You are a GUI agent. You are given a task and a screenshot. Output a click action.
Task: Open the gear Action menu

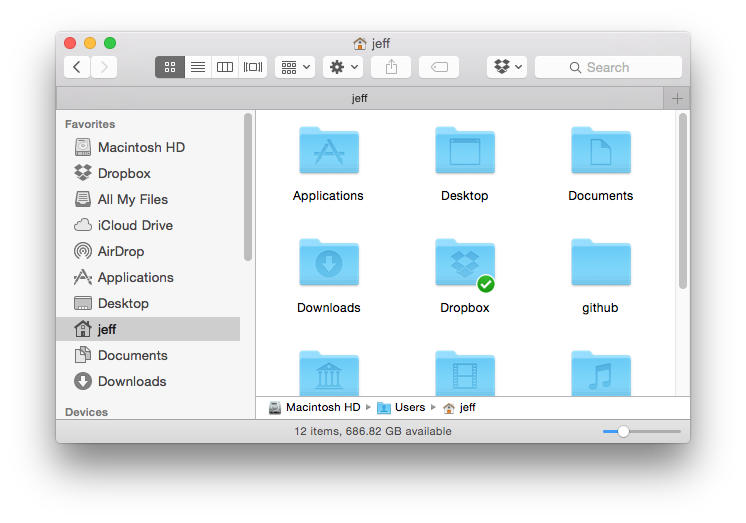(343, 67)
